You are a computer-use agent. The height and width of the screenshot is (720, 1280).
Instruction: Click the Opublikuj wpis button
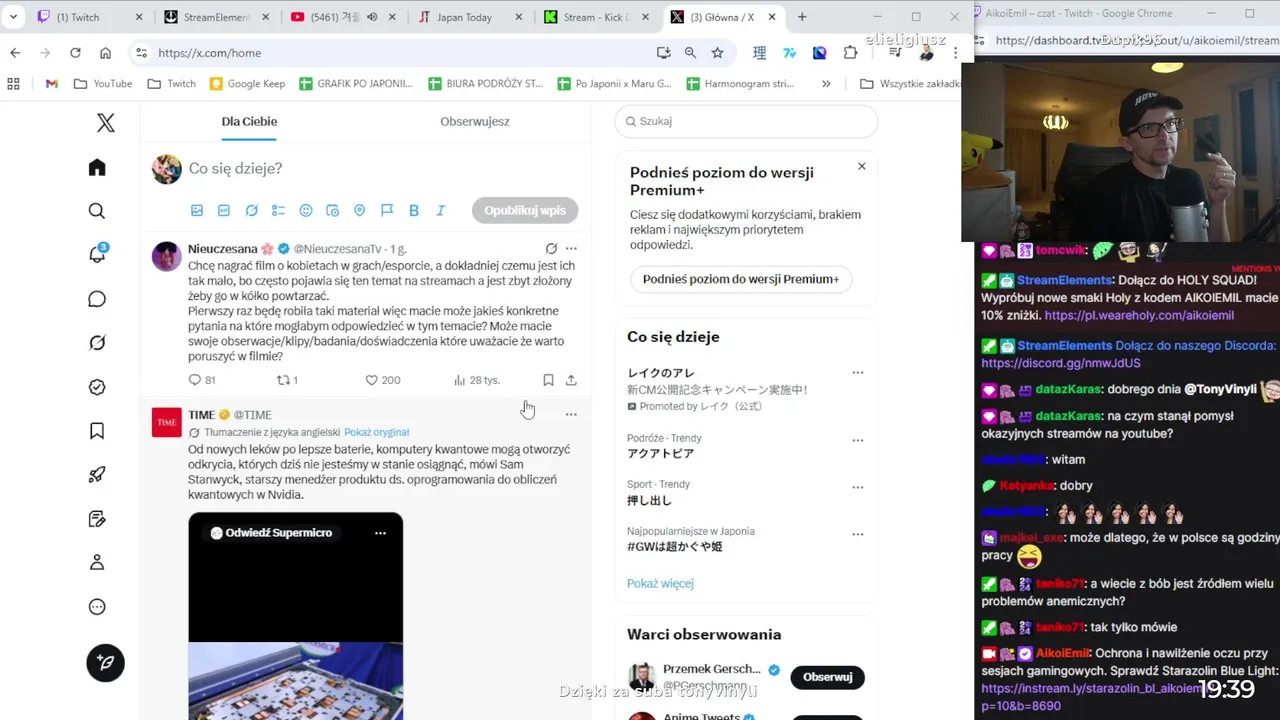click(x=525, y=210)
